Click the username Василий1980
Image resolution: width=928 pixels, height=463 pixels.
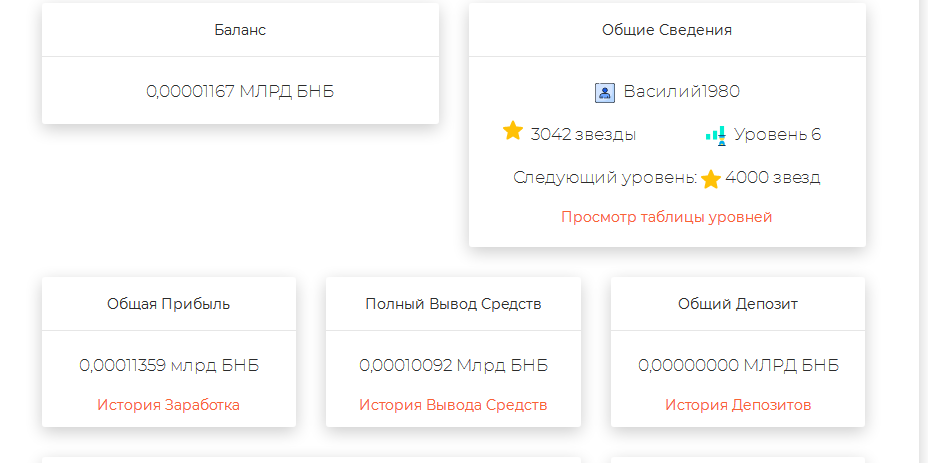(682, 92)
